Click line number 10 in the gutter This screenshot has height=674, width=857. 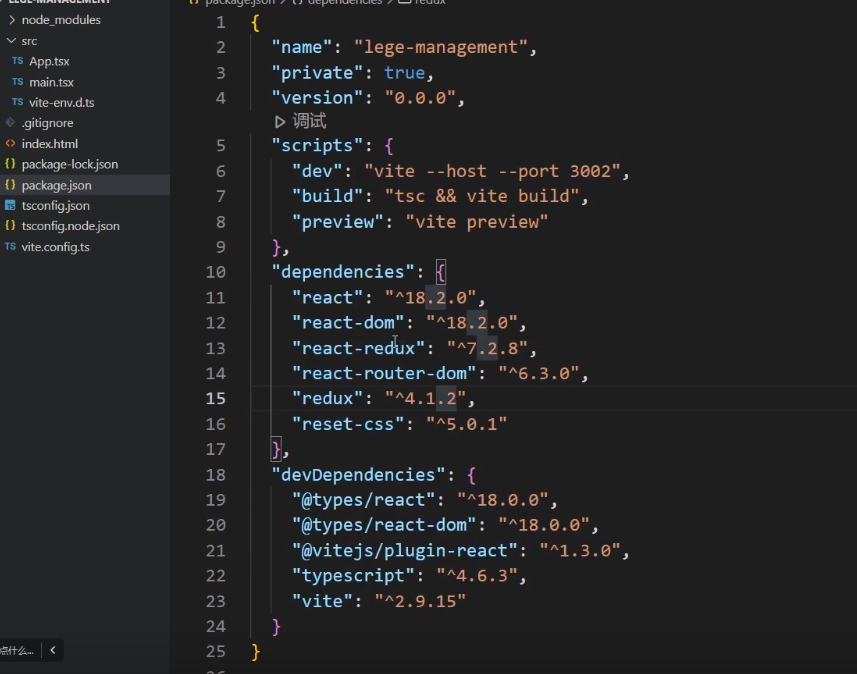click(215, 272)
